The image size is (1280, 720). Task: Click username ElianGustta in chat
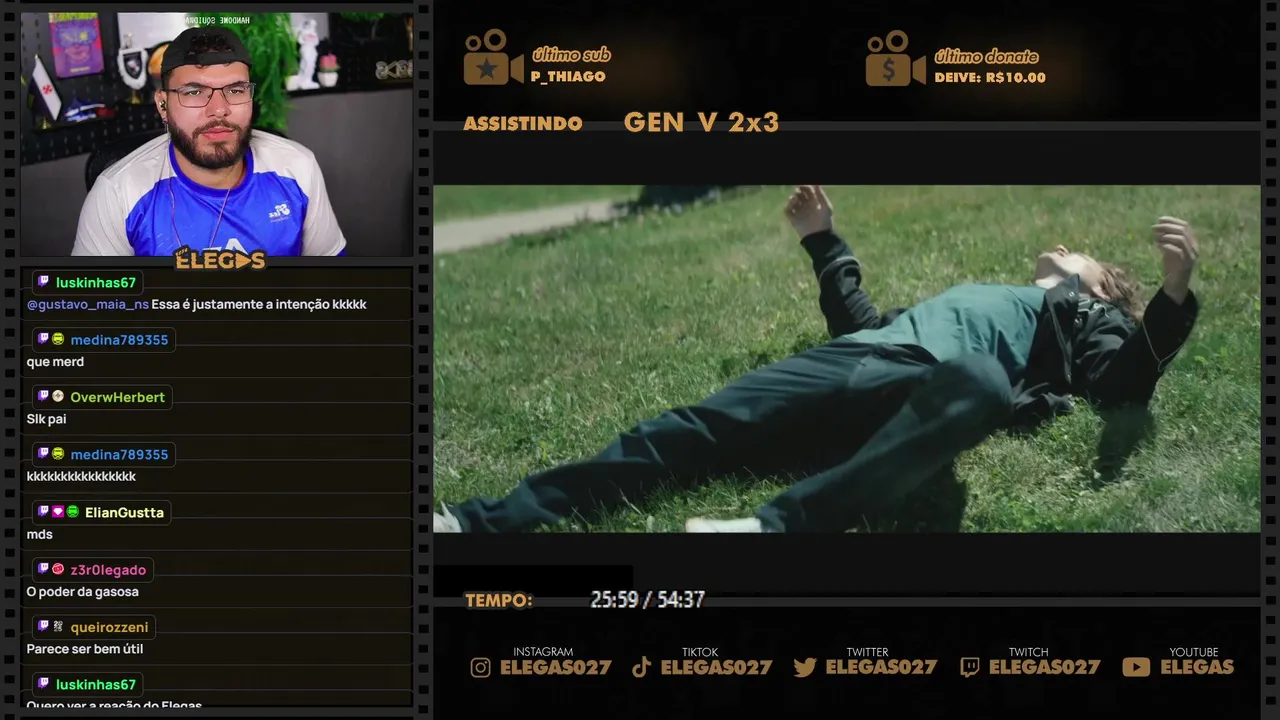point(124,512)
